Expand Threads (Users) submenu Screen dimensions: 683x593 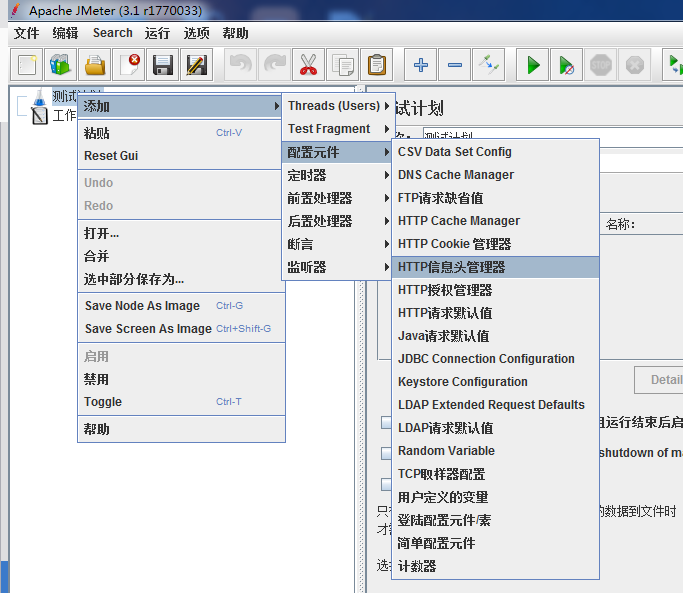[338, 106]
